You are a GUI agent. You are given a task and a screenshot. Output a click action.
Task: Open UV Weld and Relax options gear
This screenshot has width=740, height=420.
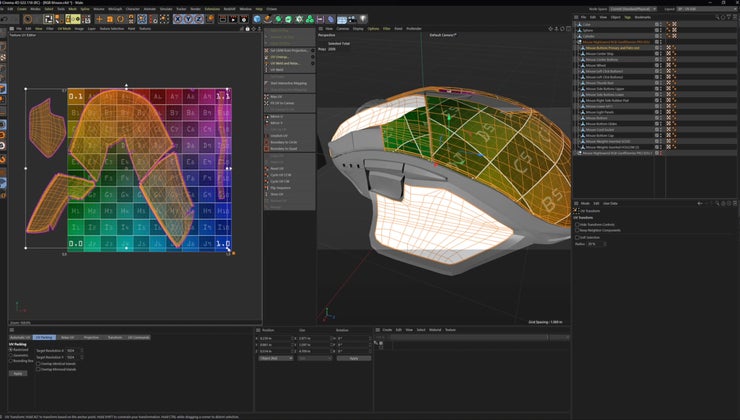click(312, 63)
